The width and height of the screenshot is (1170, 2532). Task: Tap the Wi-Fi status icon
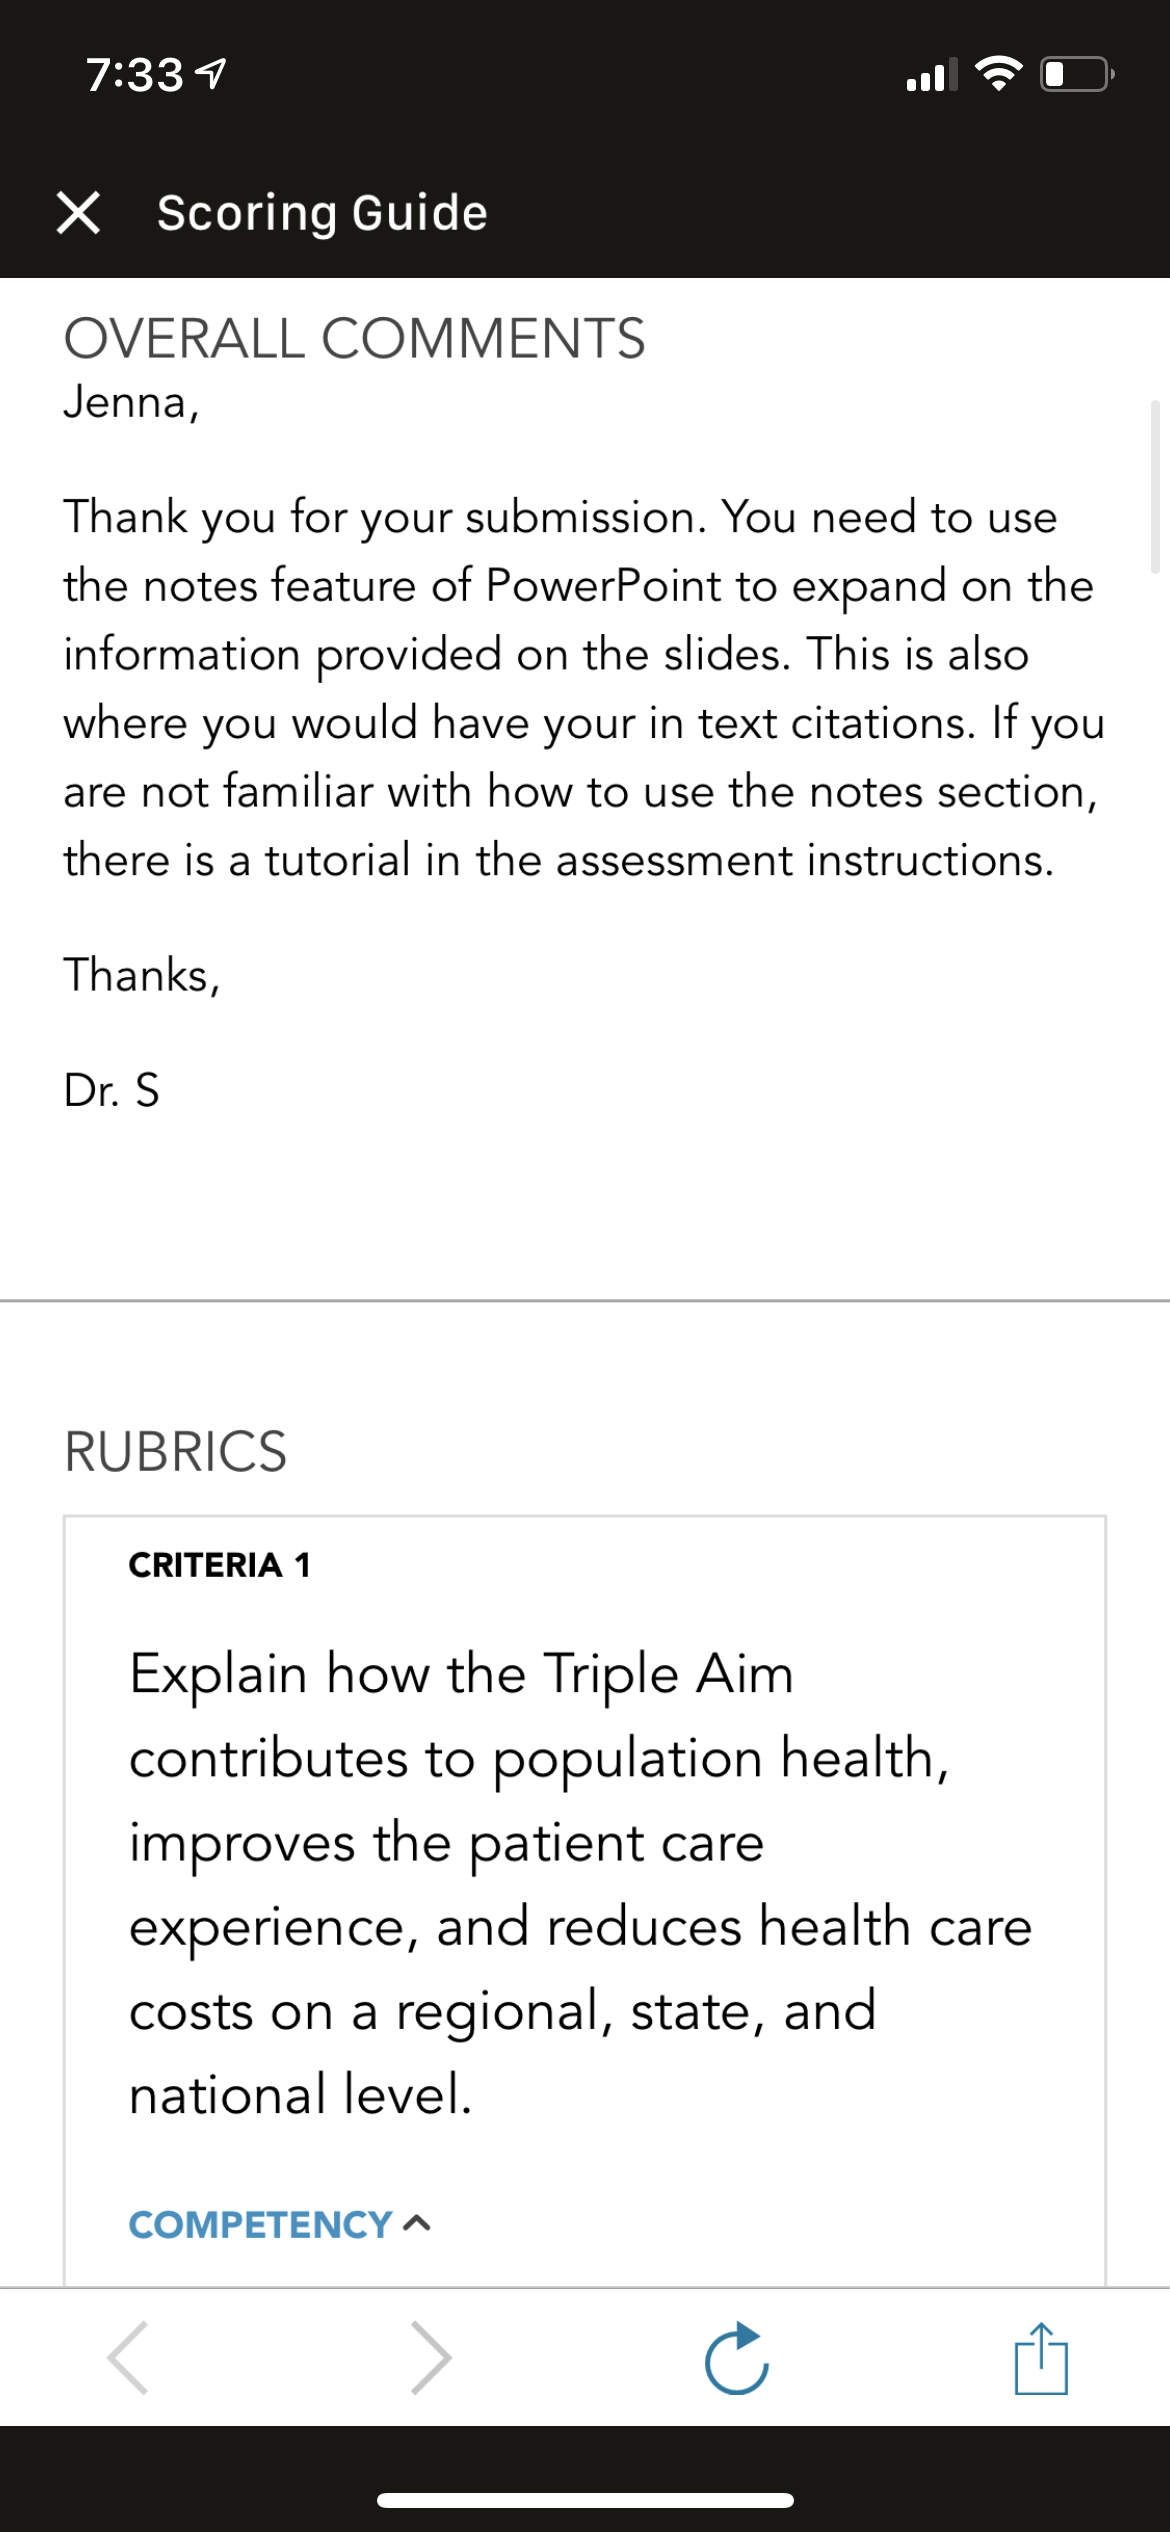point(997,74)
